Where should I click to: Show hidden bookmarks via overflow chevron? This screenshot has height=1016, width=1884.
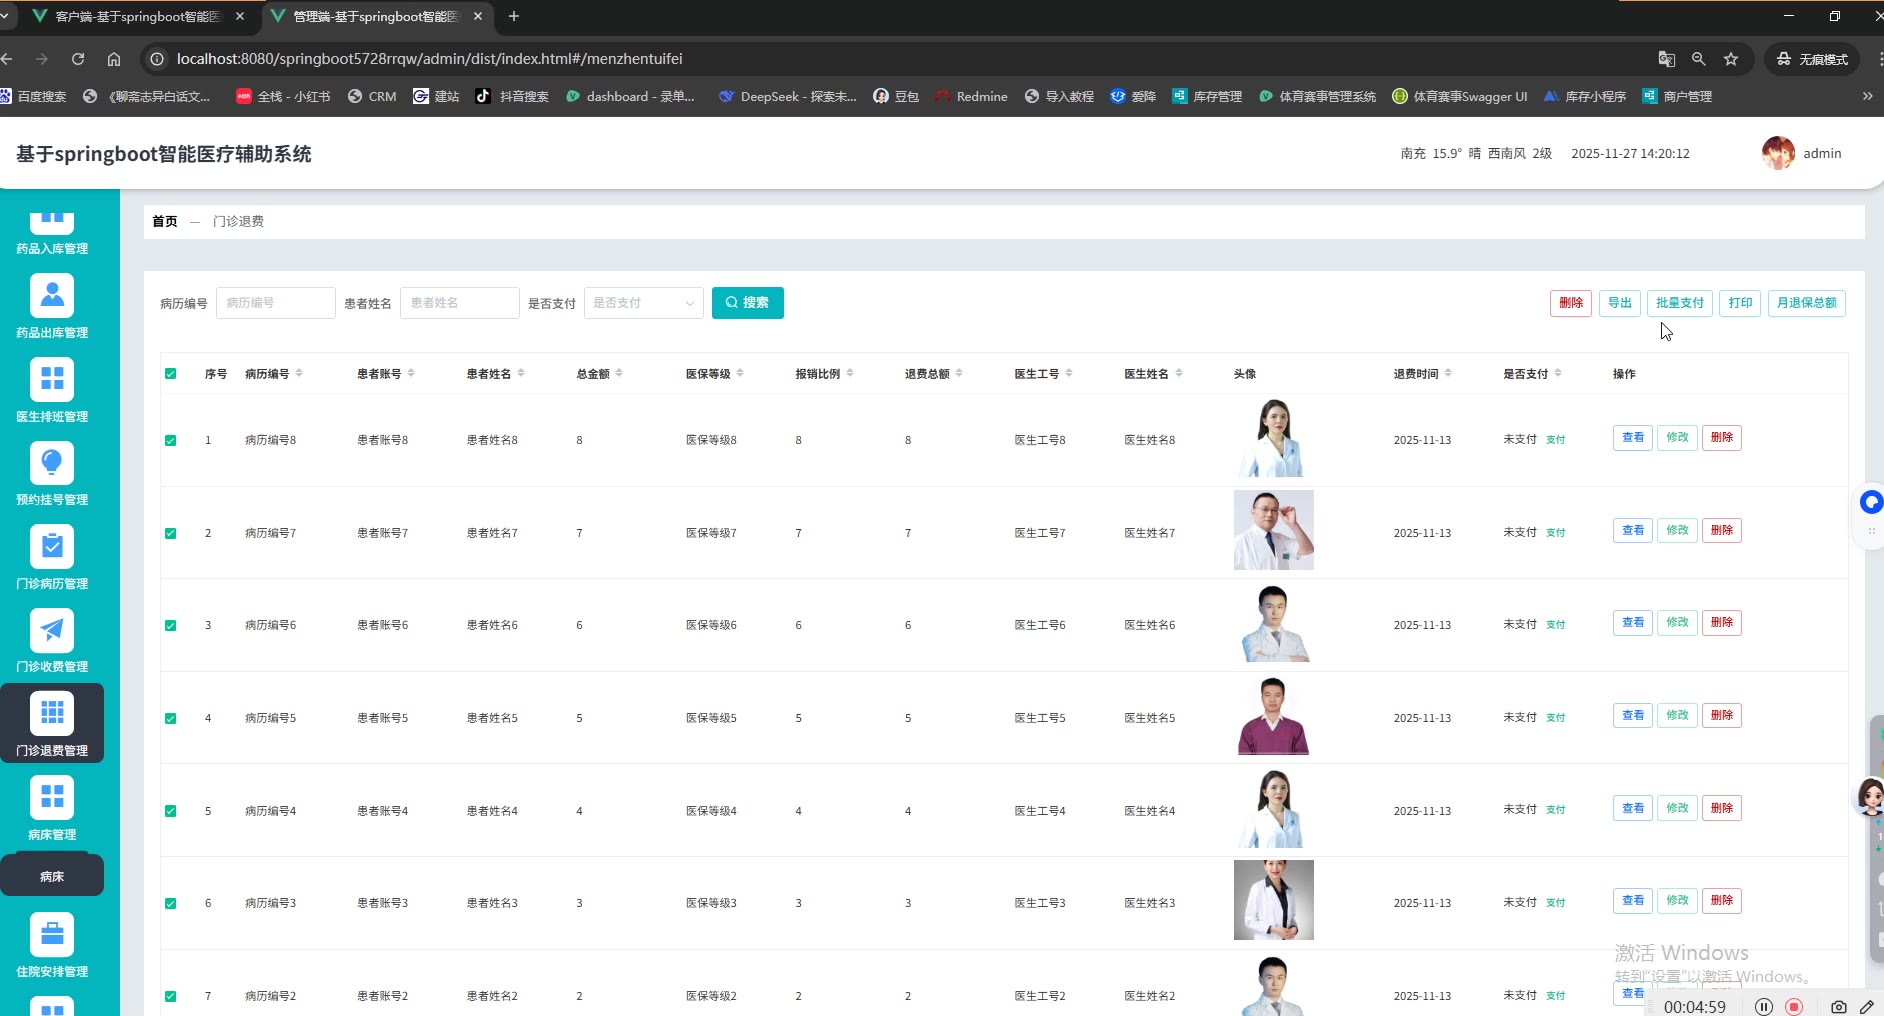(1867, 96)
